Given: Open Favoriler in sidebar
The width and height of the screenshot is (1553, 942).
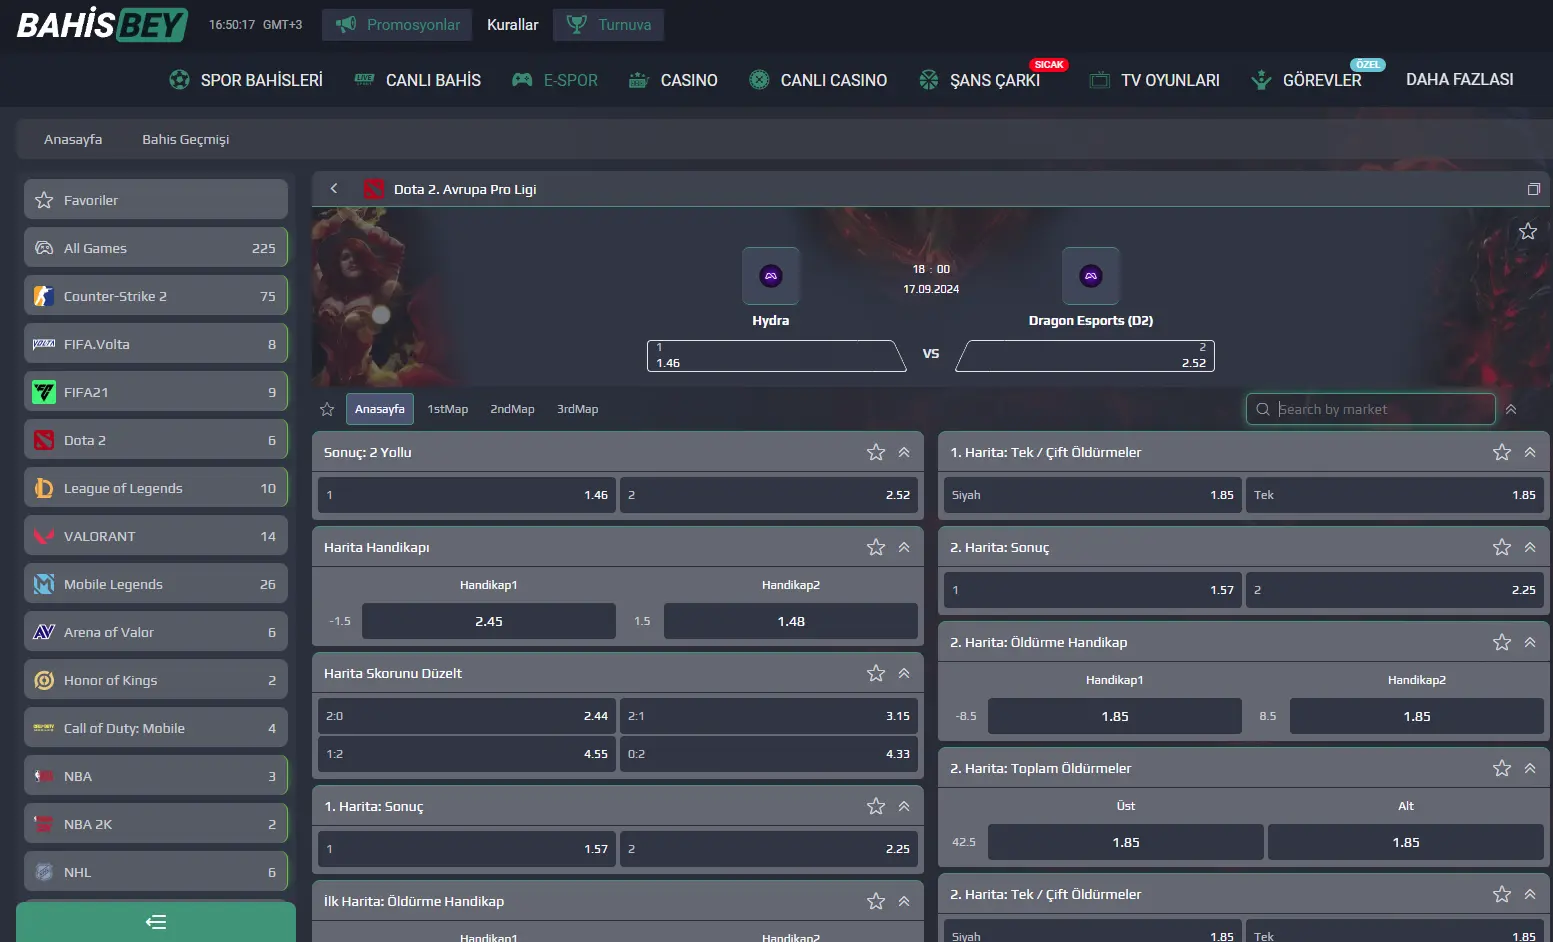Looking at the screenshot, I should (156, 200).
